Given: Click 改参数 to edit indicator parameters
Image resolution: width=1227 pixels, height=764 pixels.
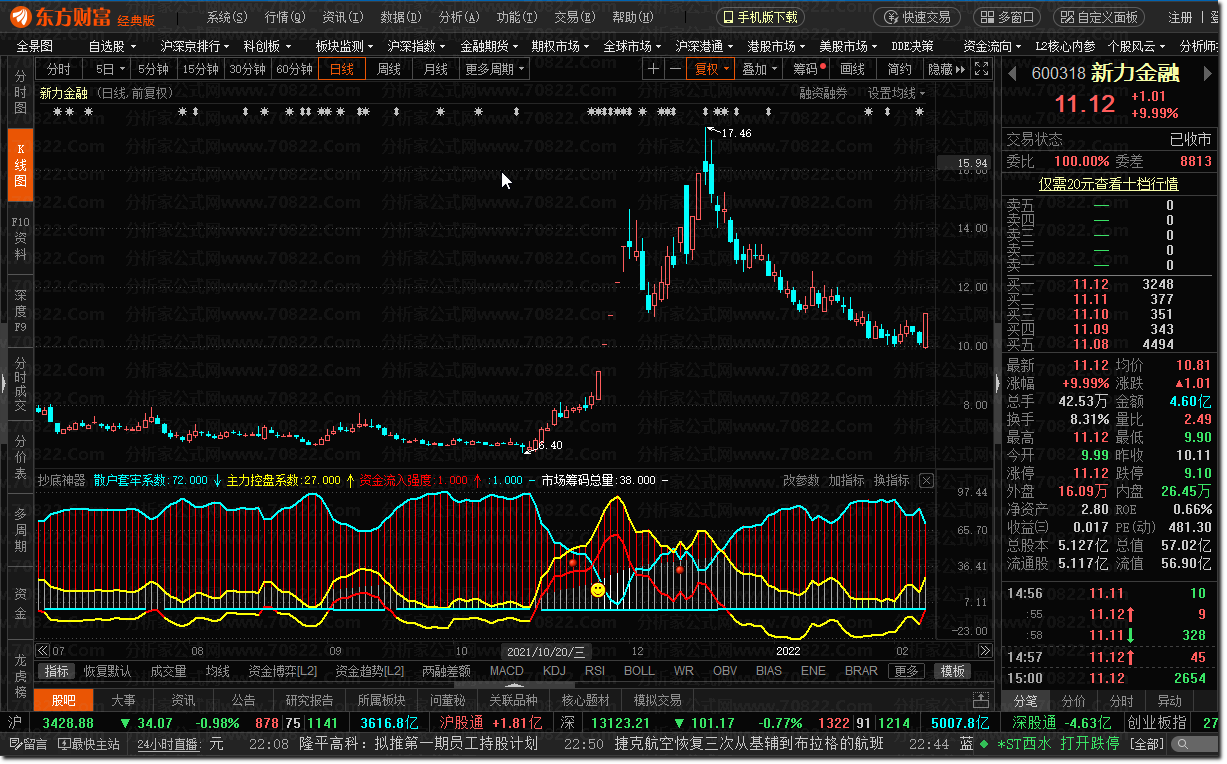Looking at the screenshot, I should [801, 480].
